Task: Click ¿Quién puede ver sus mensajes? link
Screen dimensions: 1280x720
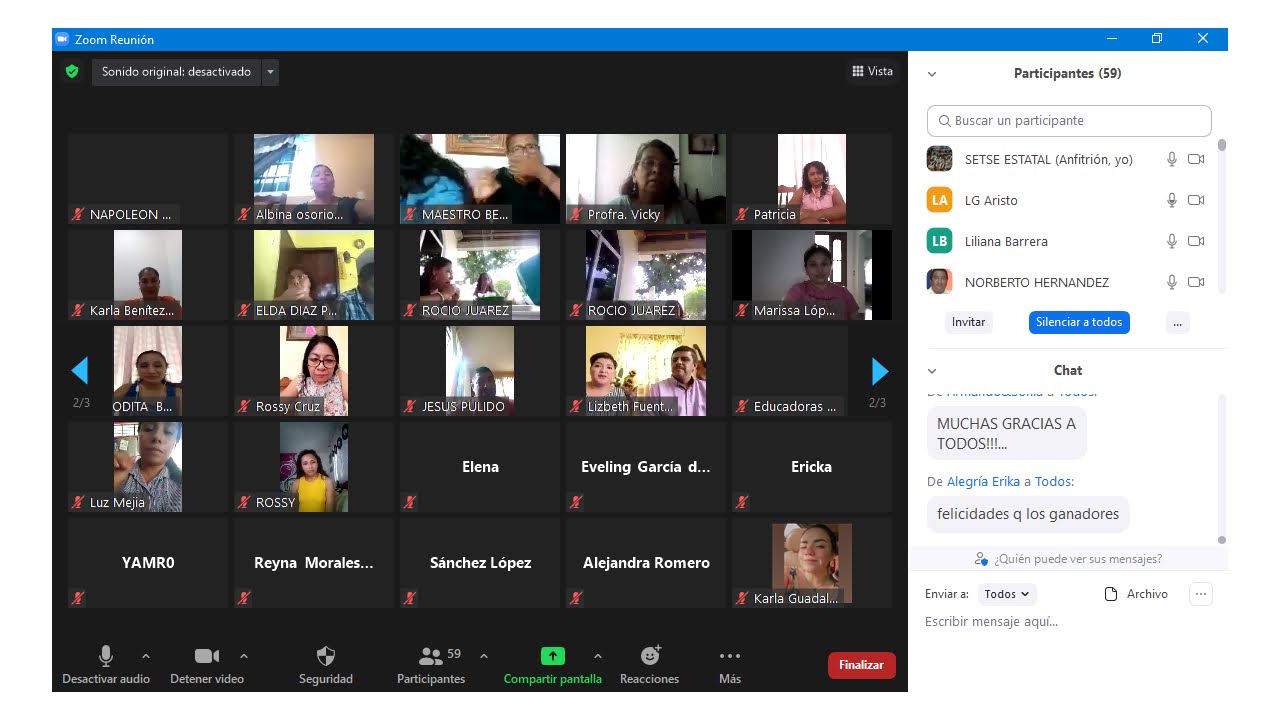Action: coord(1078,559)
